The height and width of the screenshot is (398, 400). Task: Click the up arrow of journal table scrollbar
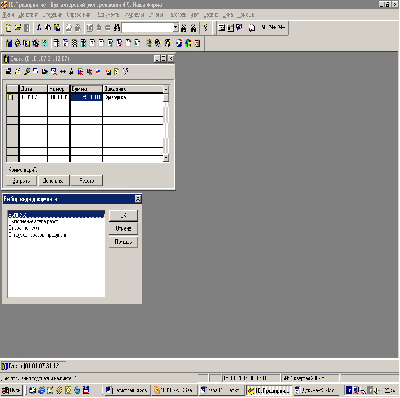pyautogui.click(x=166, y=89)
